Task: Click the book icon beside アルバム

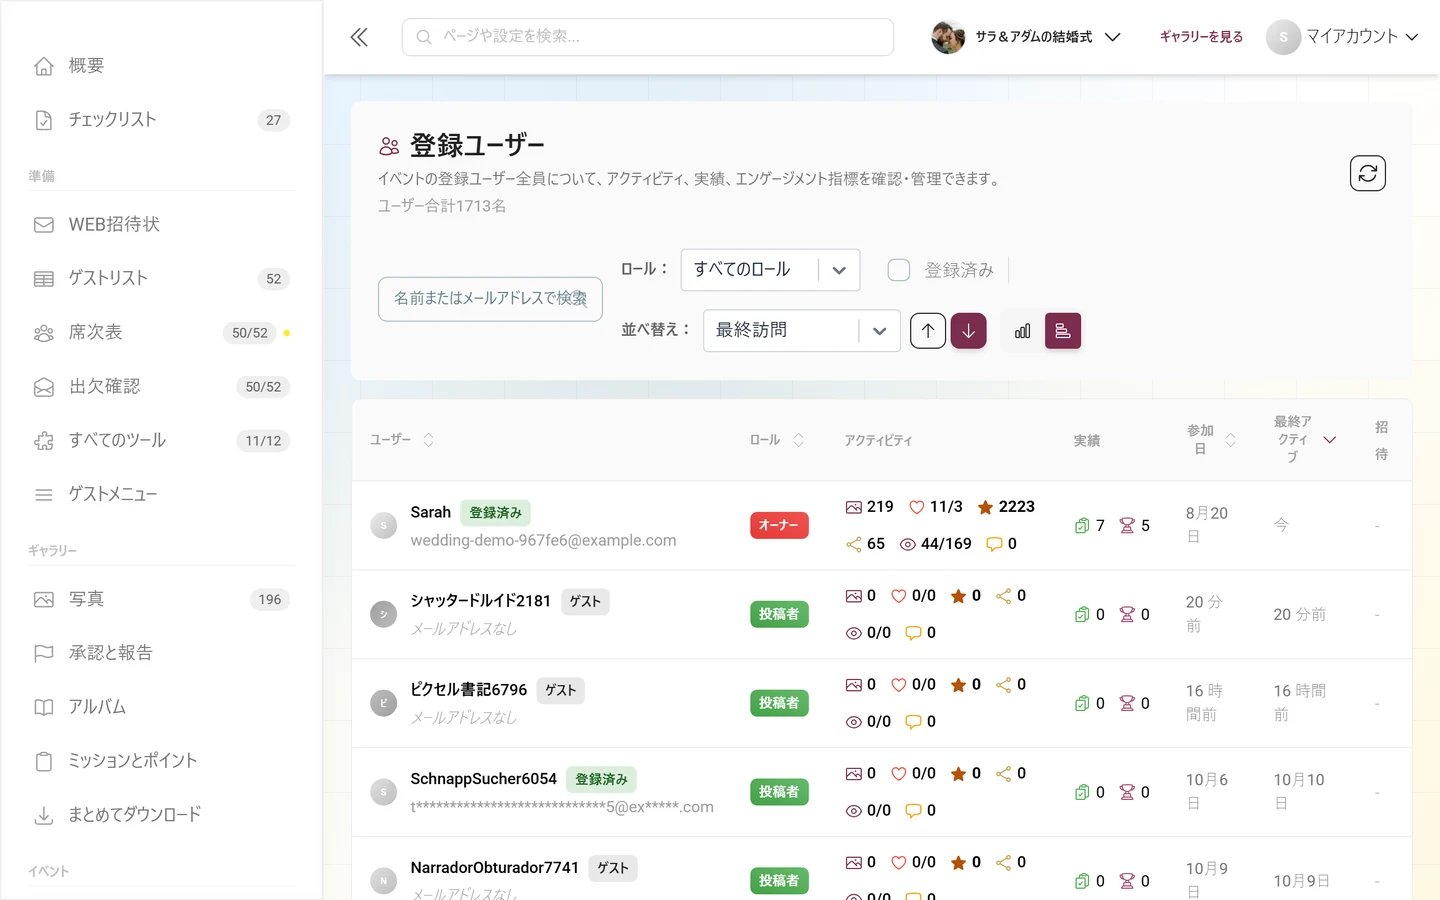Action: (44, 708)
